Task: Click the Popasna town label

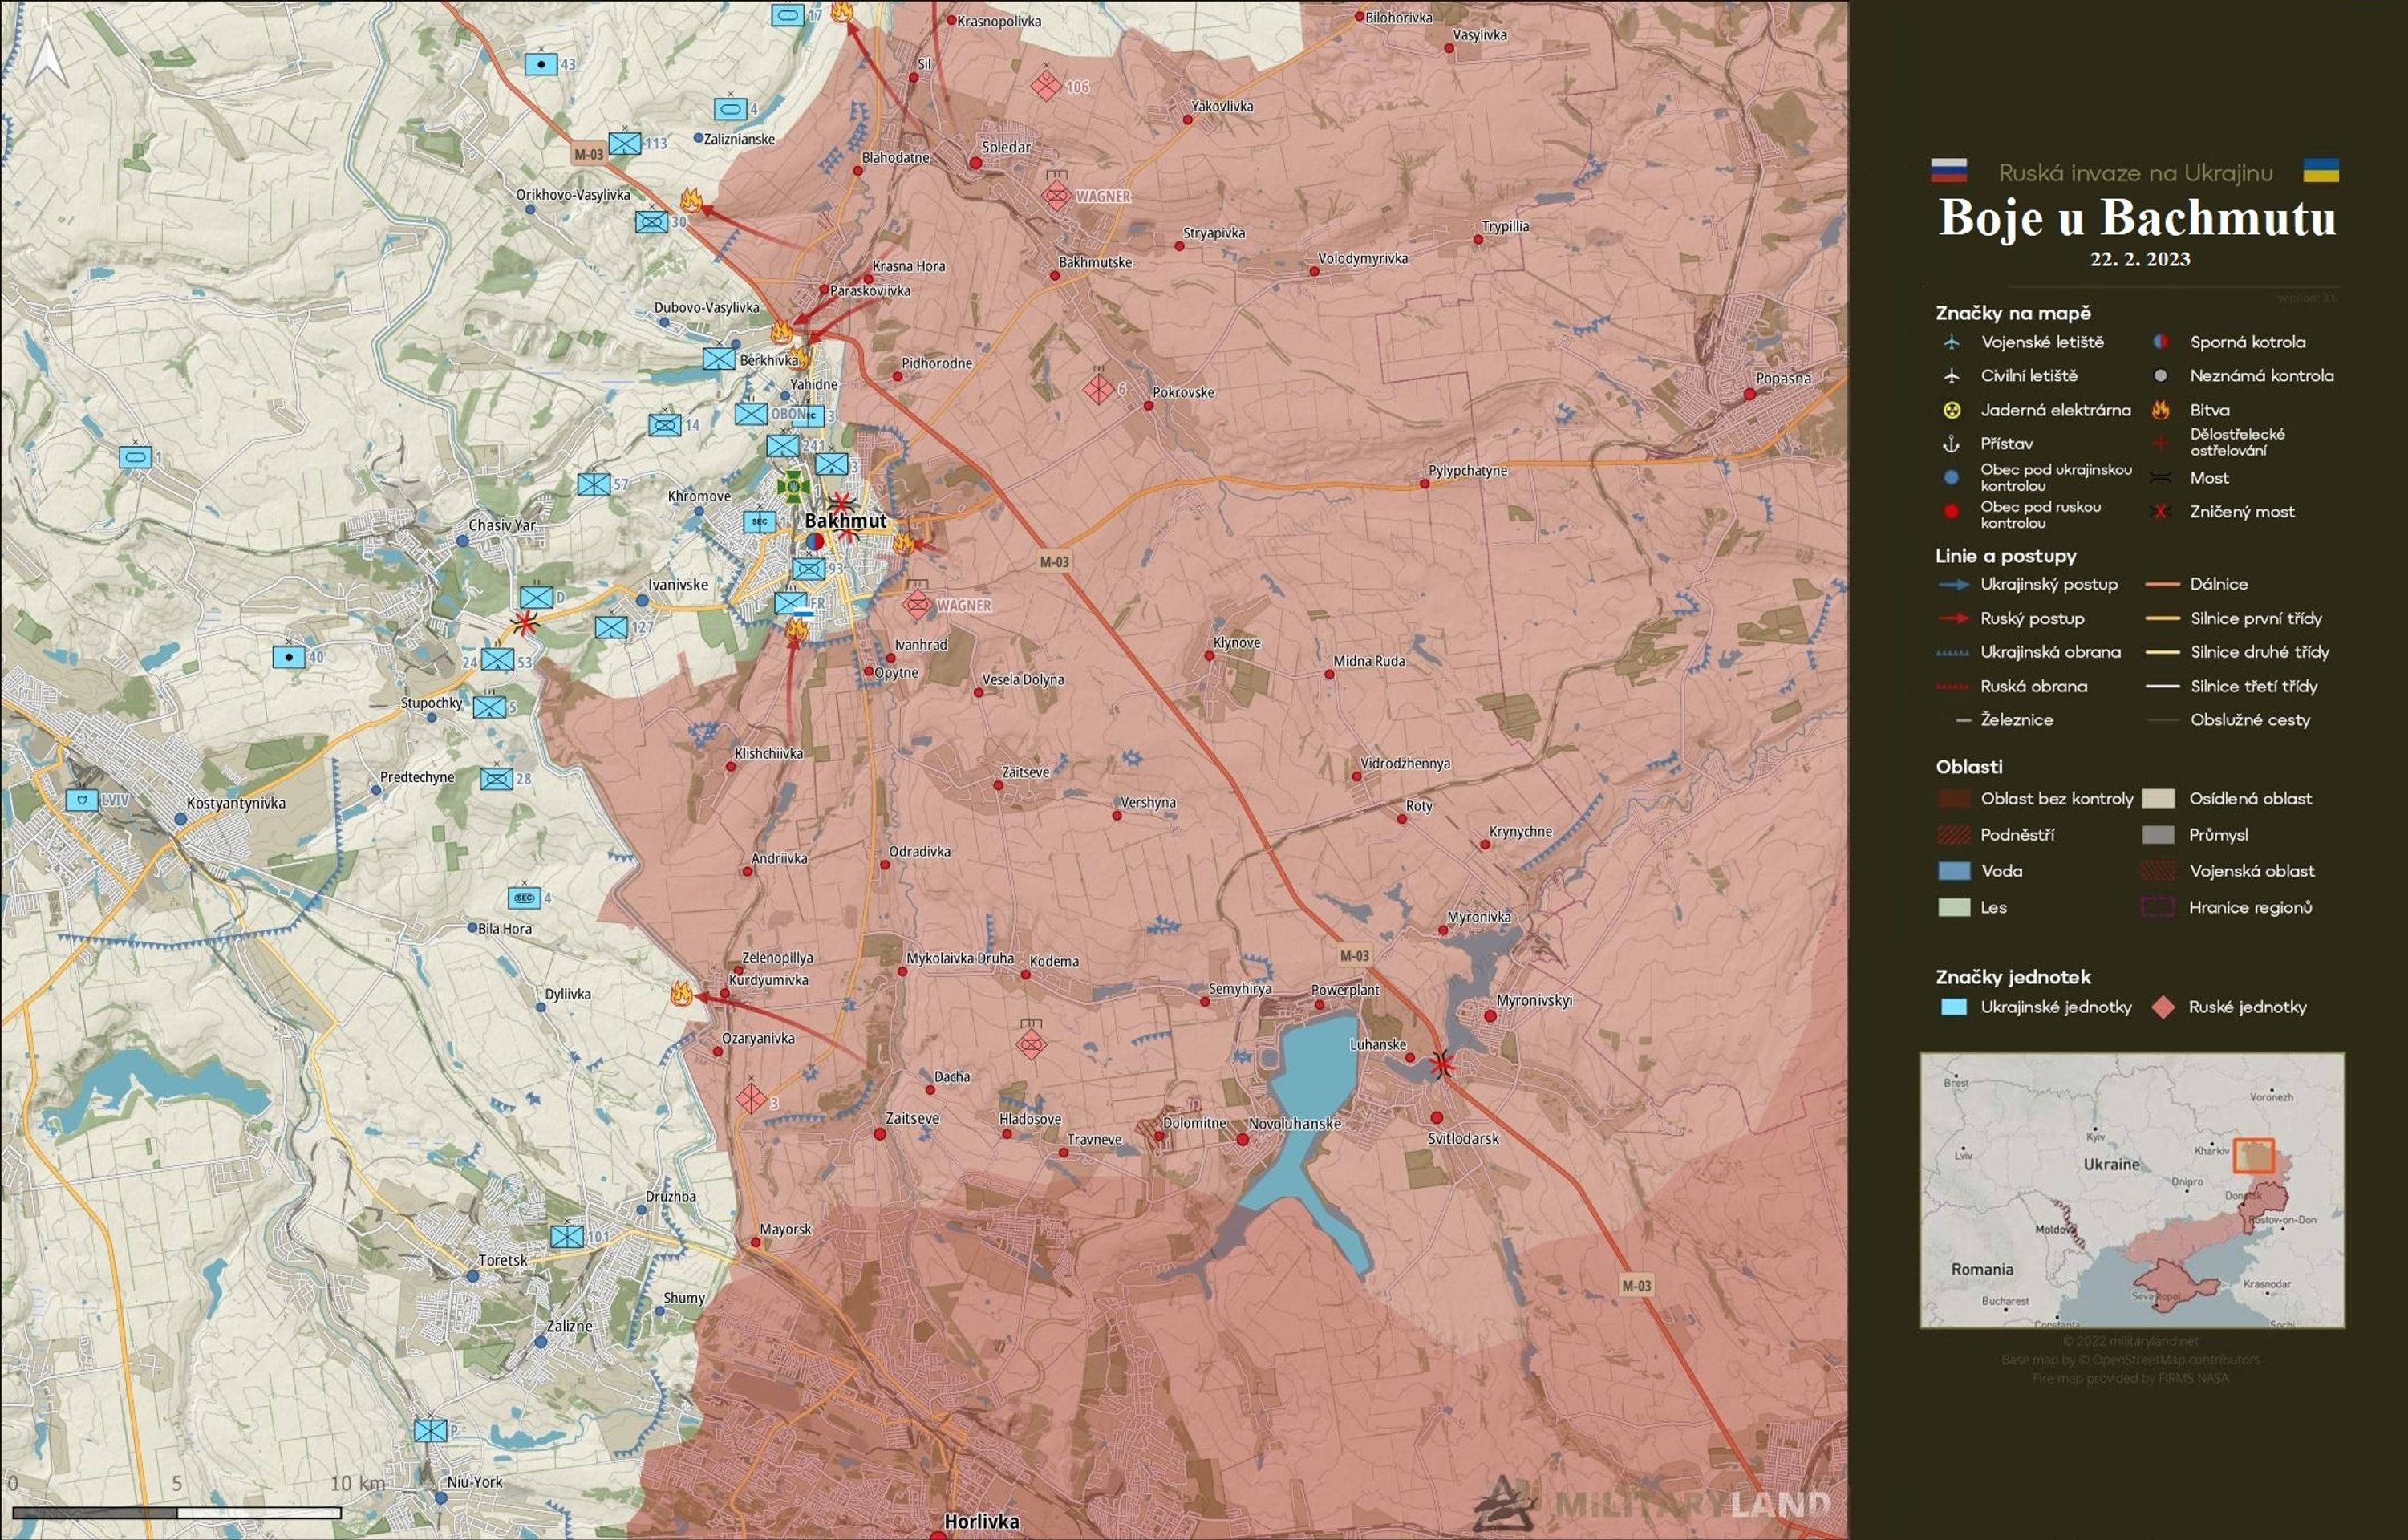Action: pos(1783,378)
